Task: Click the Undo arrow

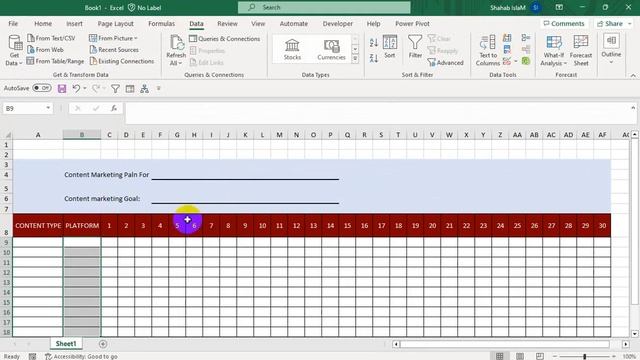Action: [x=76, y=88]
